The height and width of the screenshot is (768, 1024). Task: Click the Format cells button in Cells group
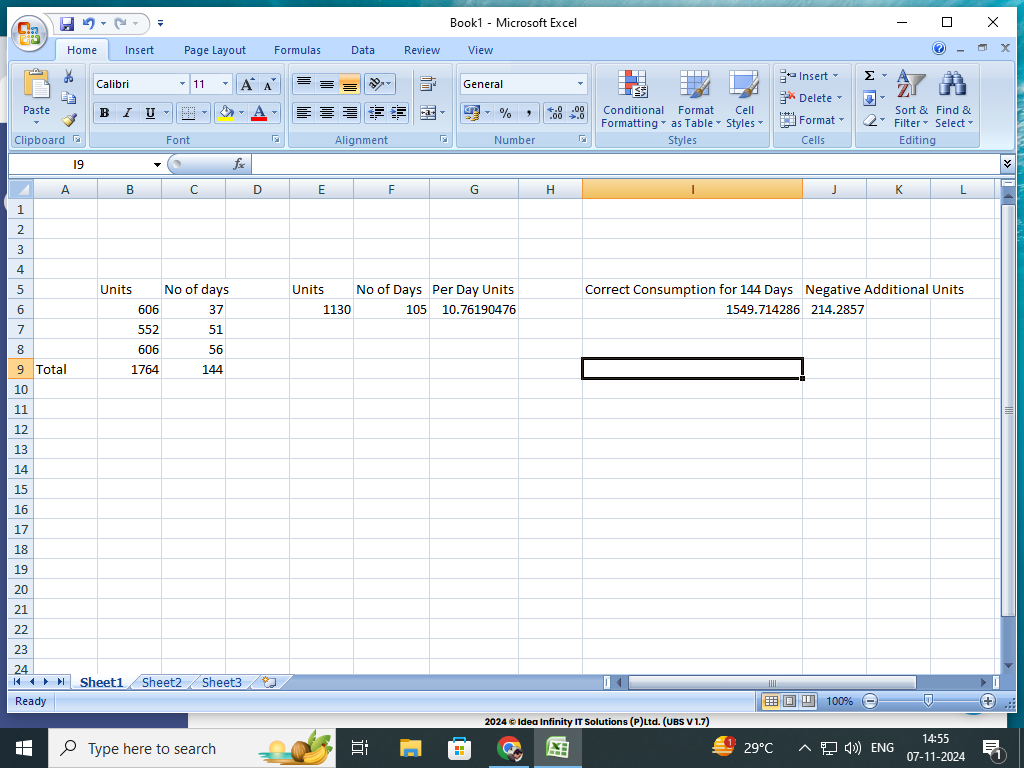(x=812, y=120)
